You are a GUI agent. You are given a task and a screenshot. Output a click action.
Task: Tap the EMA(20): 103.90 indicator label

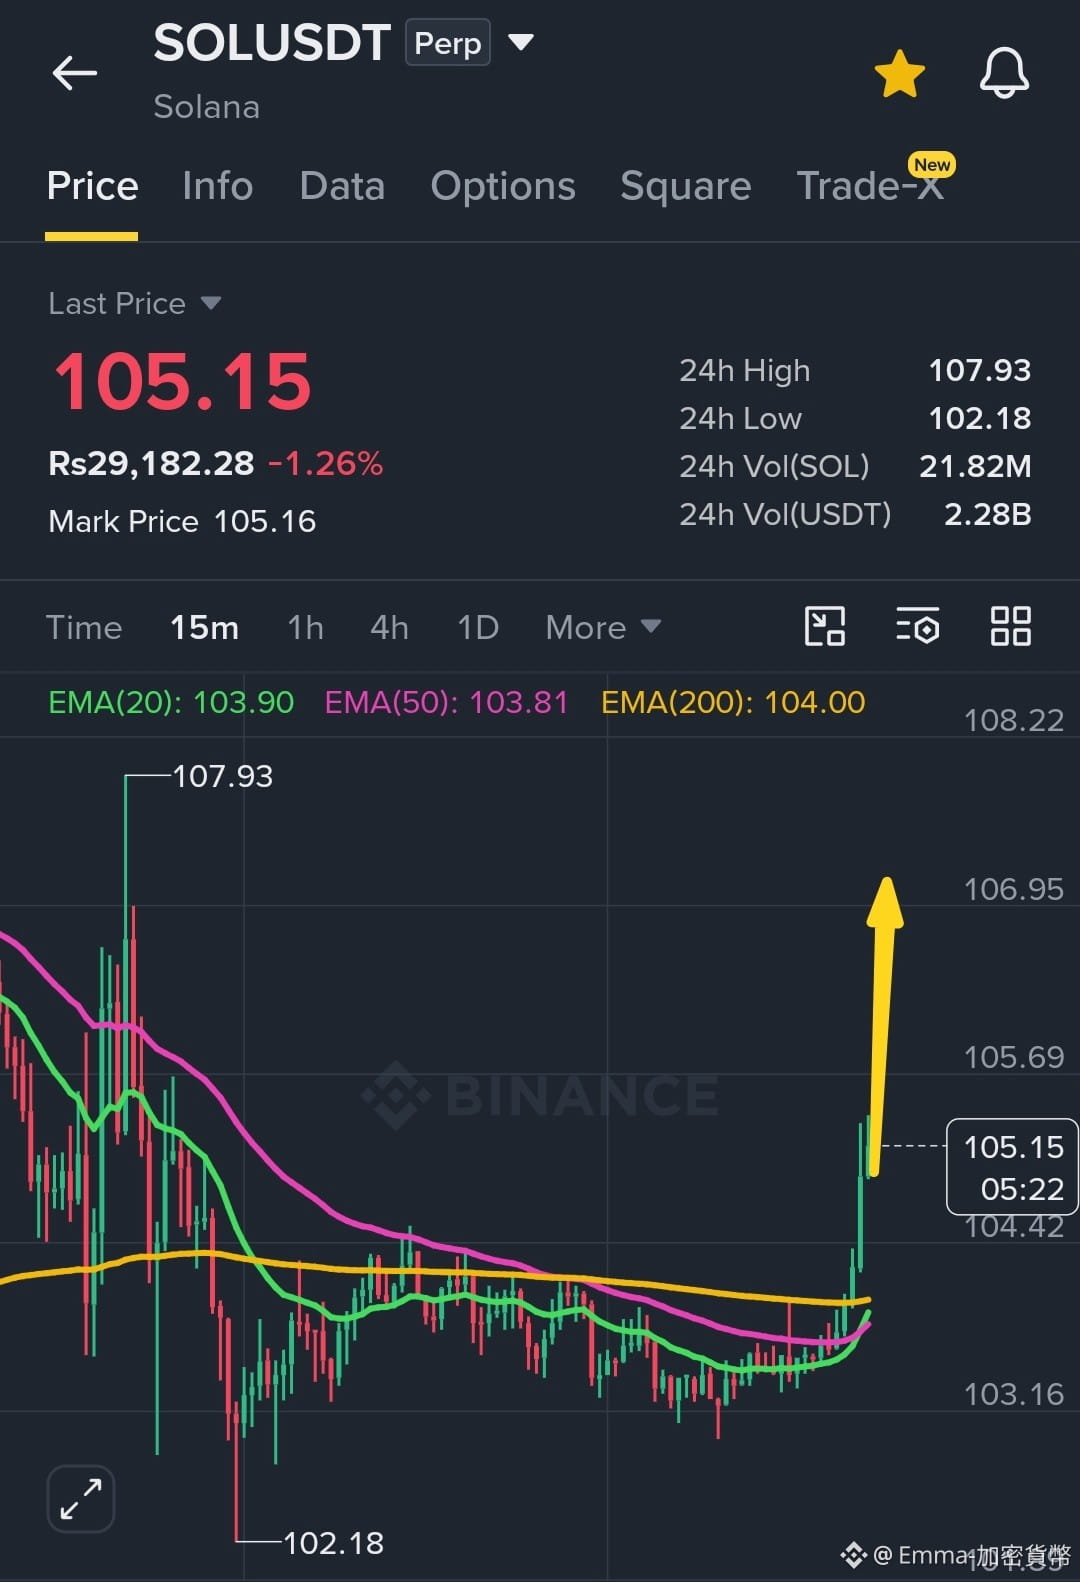[171, 702]
